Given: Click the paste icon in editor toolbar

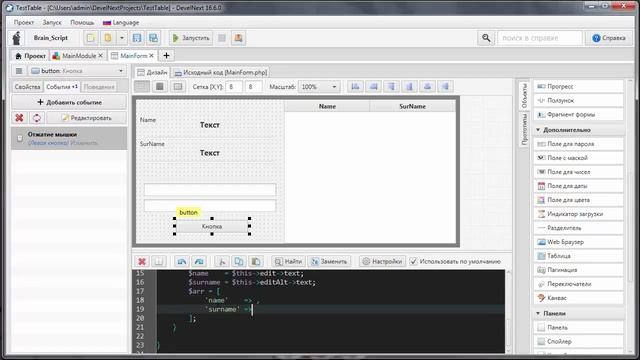Looking at the screenshot, I should point(256,261).
